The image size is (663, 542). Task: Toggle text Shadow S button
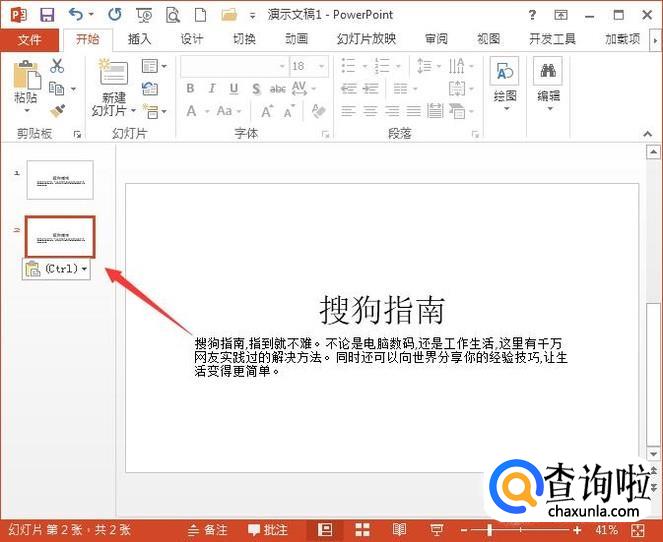click(x=256, y=89)
